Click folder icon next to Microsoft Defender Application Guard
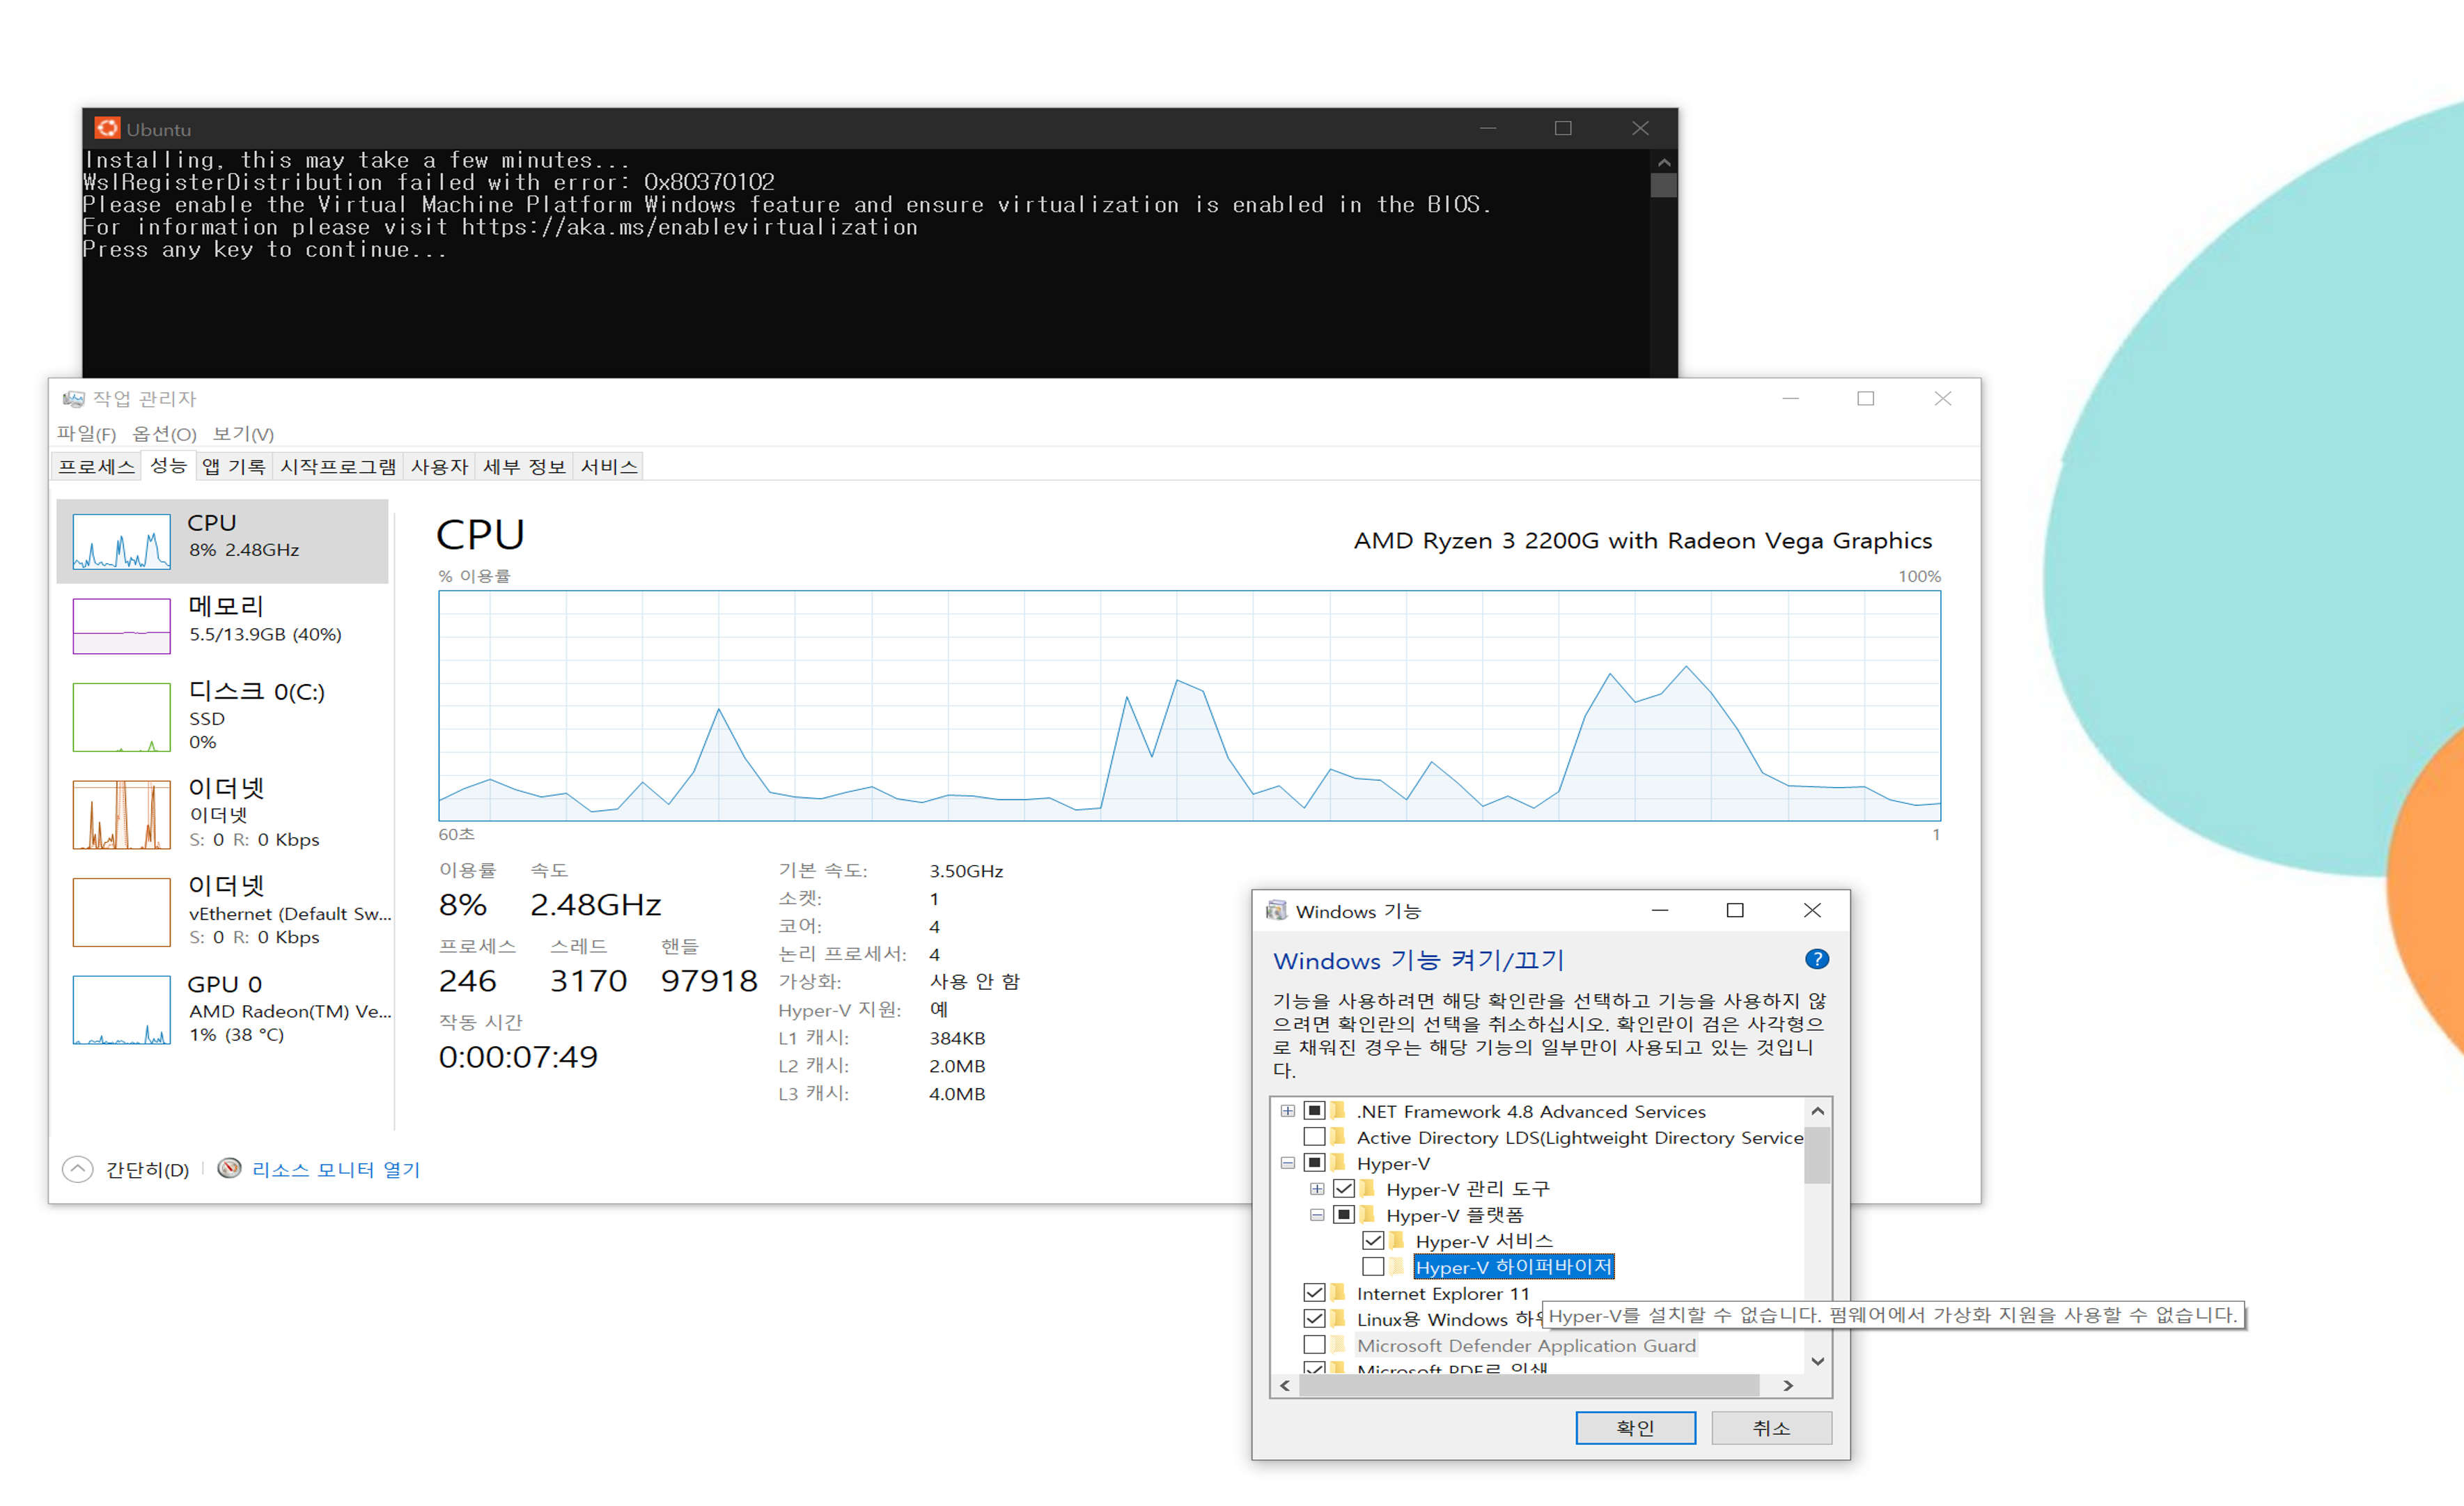The image size is (2464, 1506). click(1339, 1344)
